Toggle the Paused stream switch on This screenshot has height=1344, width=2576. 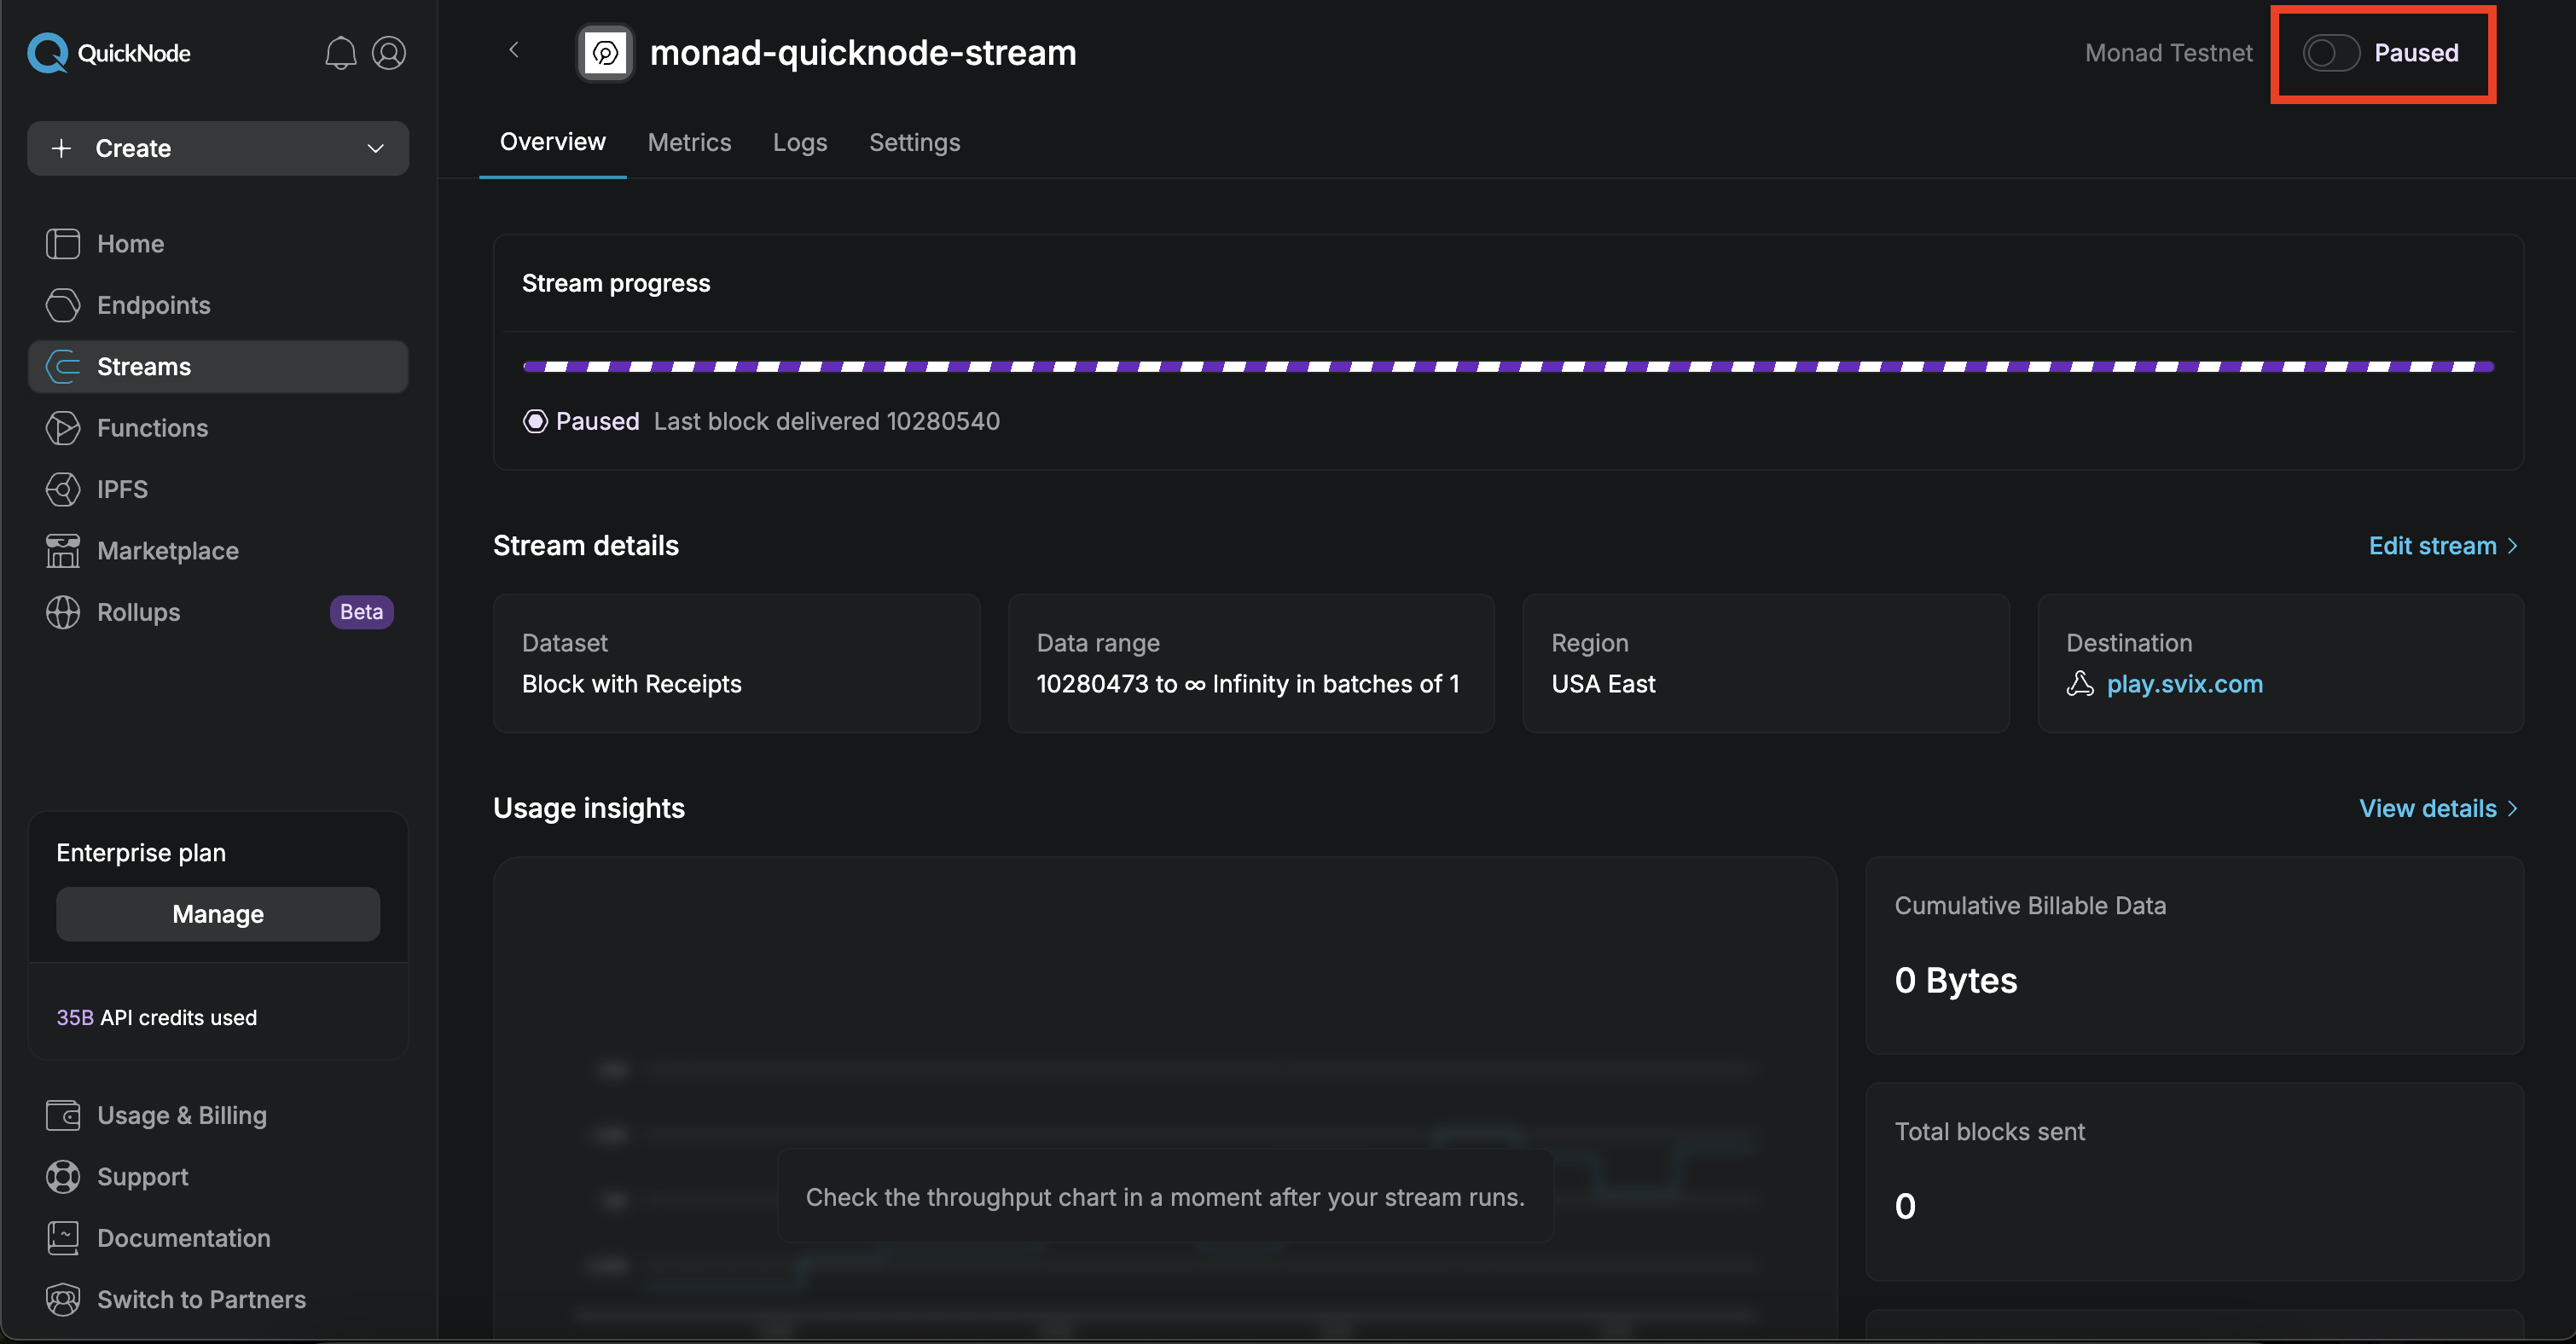2330,53
